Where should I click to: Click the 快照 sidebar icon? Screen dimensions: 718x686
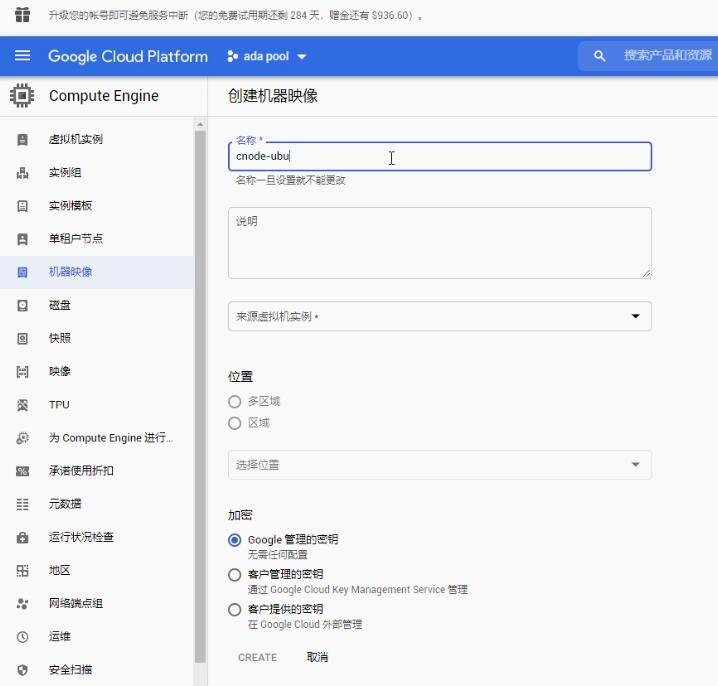[22, 338]
